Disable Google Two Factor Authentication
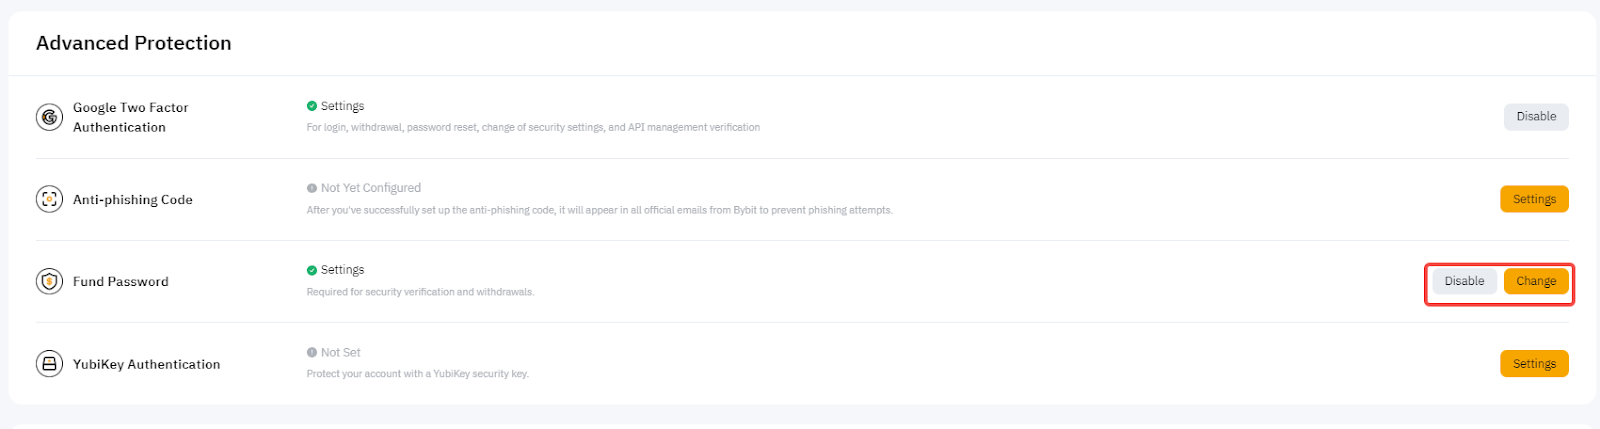Screen dimensions: 1600x429 [x=1535, y=117]
